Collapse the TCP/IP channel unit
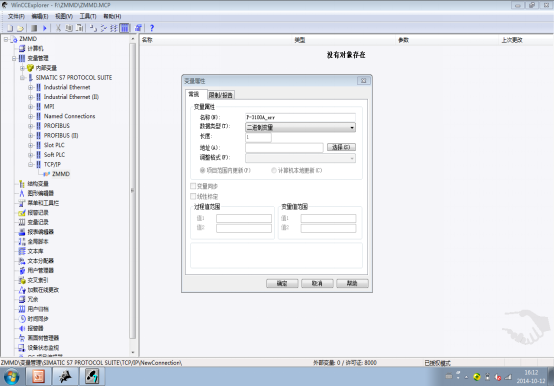 coord(30,164)
